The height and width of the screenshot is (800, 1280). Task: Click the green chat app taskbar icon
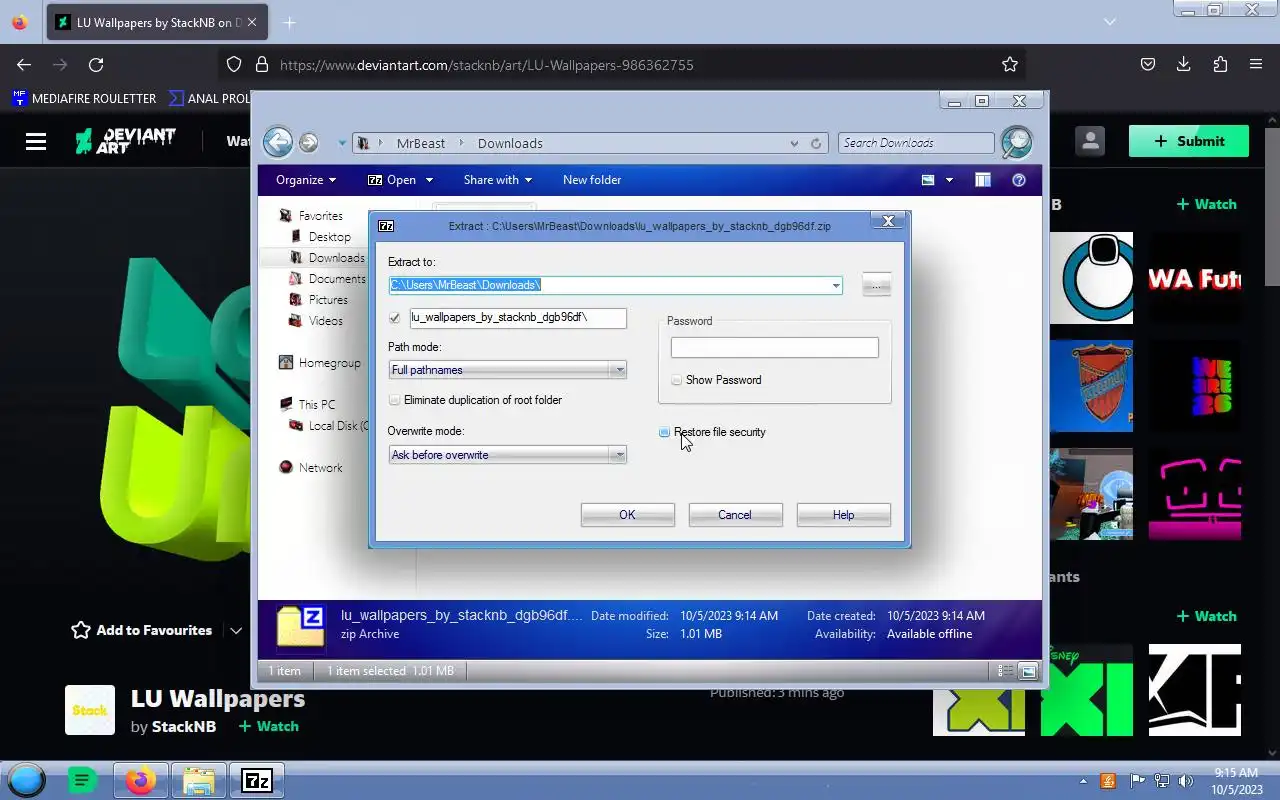coord(83,780)
